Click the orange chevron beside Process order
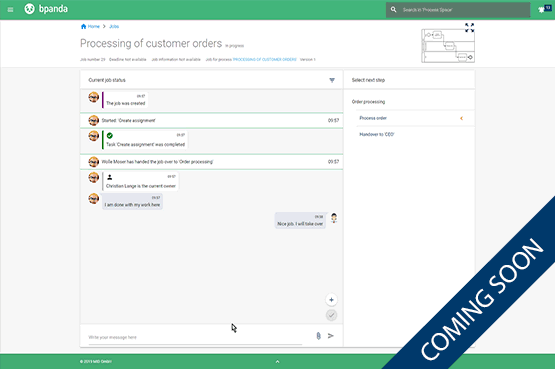Viewport: 555px width, 369px height. [461, 118]
